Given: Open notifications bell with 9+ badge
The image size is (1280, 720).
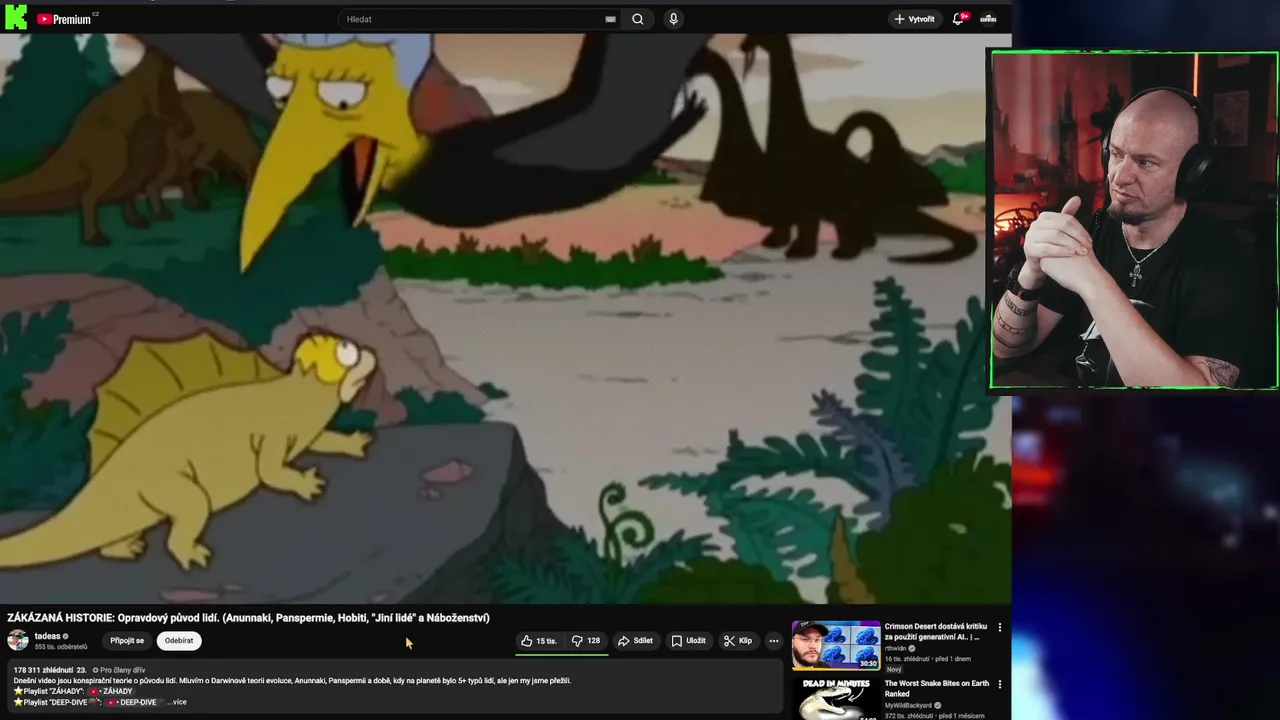Looking at the screenshot, I should pyautogui.click(x=959, y=18).
